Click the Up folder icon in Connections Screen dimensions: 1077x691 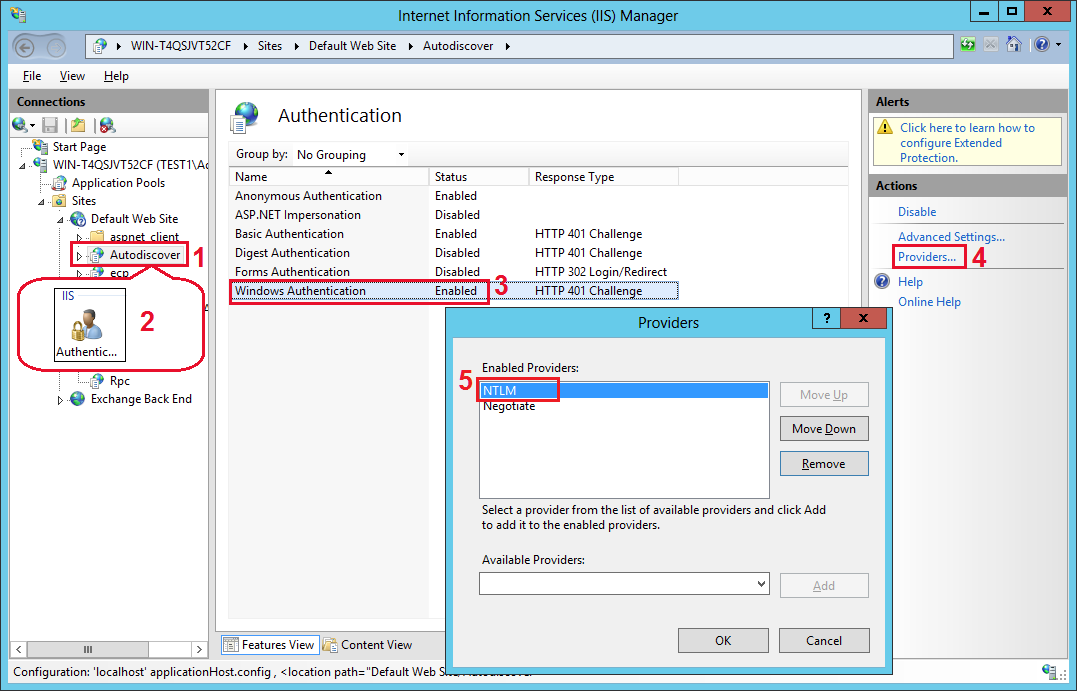(78, 125)
